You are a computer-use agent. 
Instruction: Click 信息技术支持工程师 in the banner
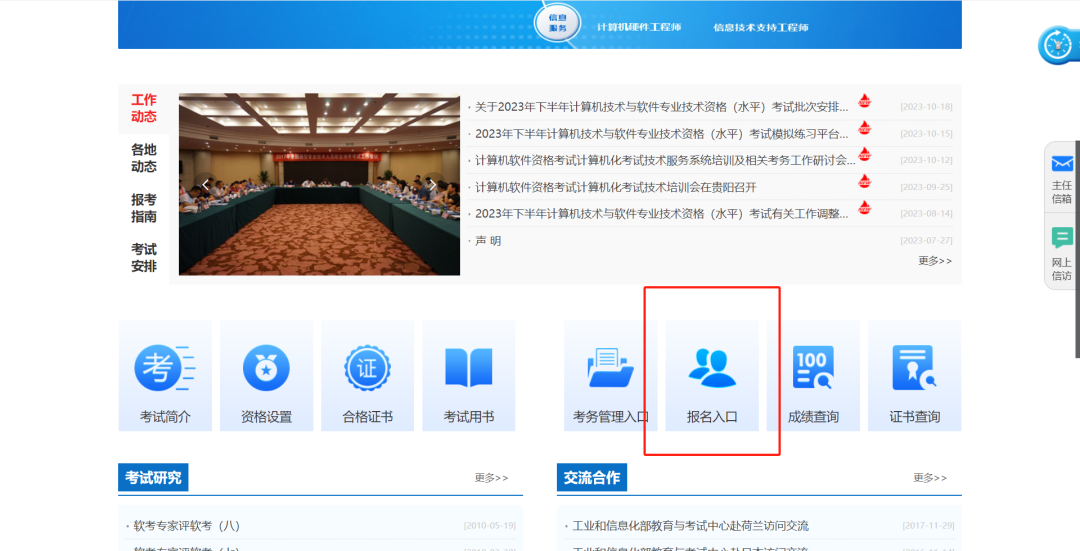pos(761,28)
